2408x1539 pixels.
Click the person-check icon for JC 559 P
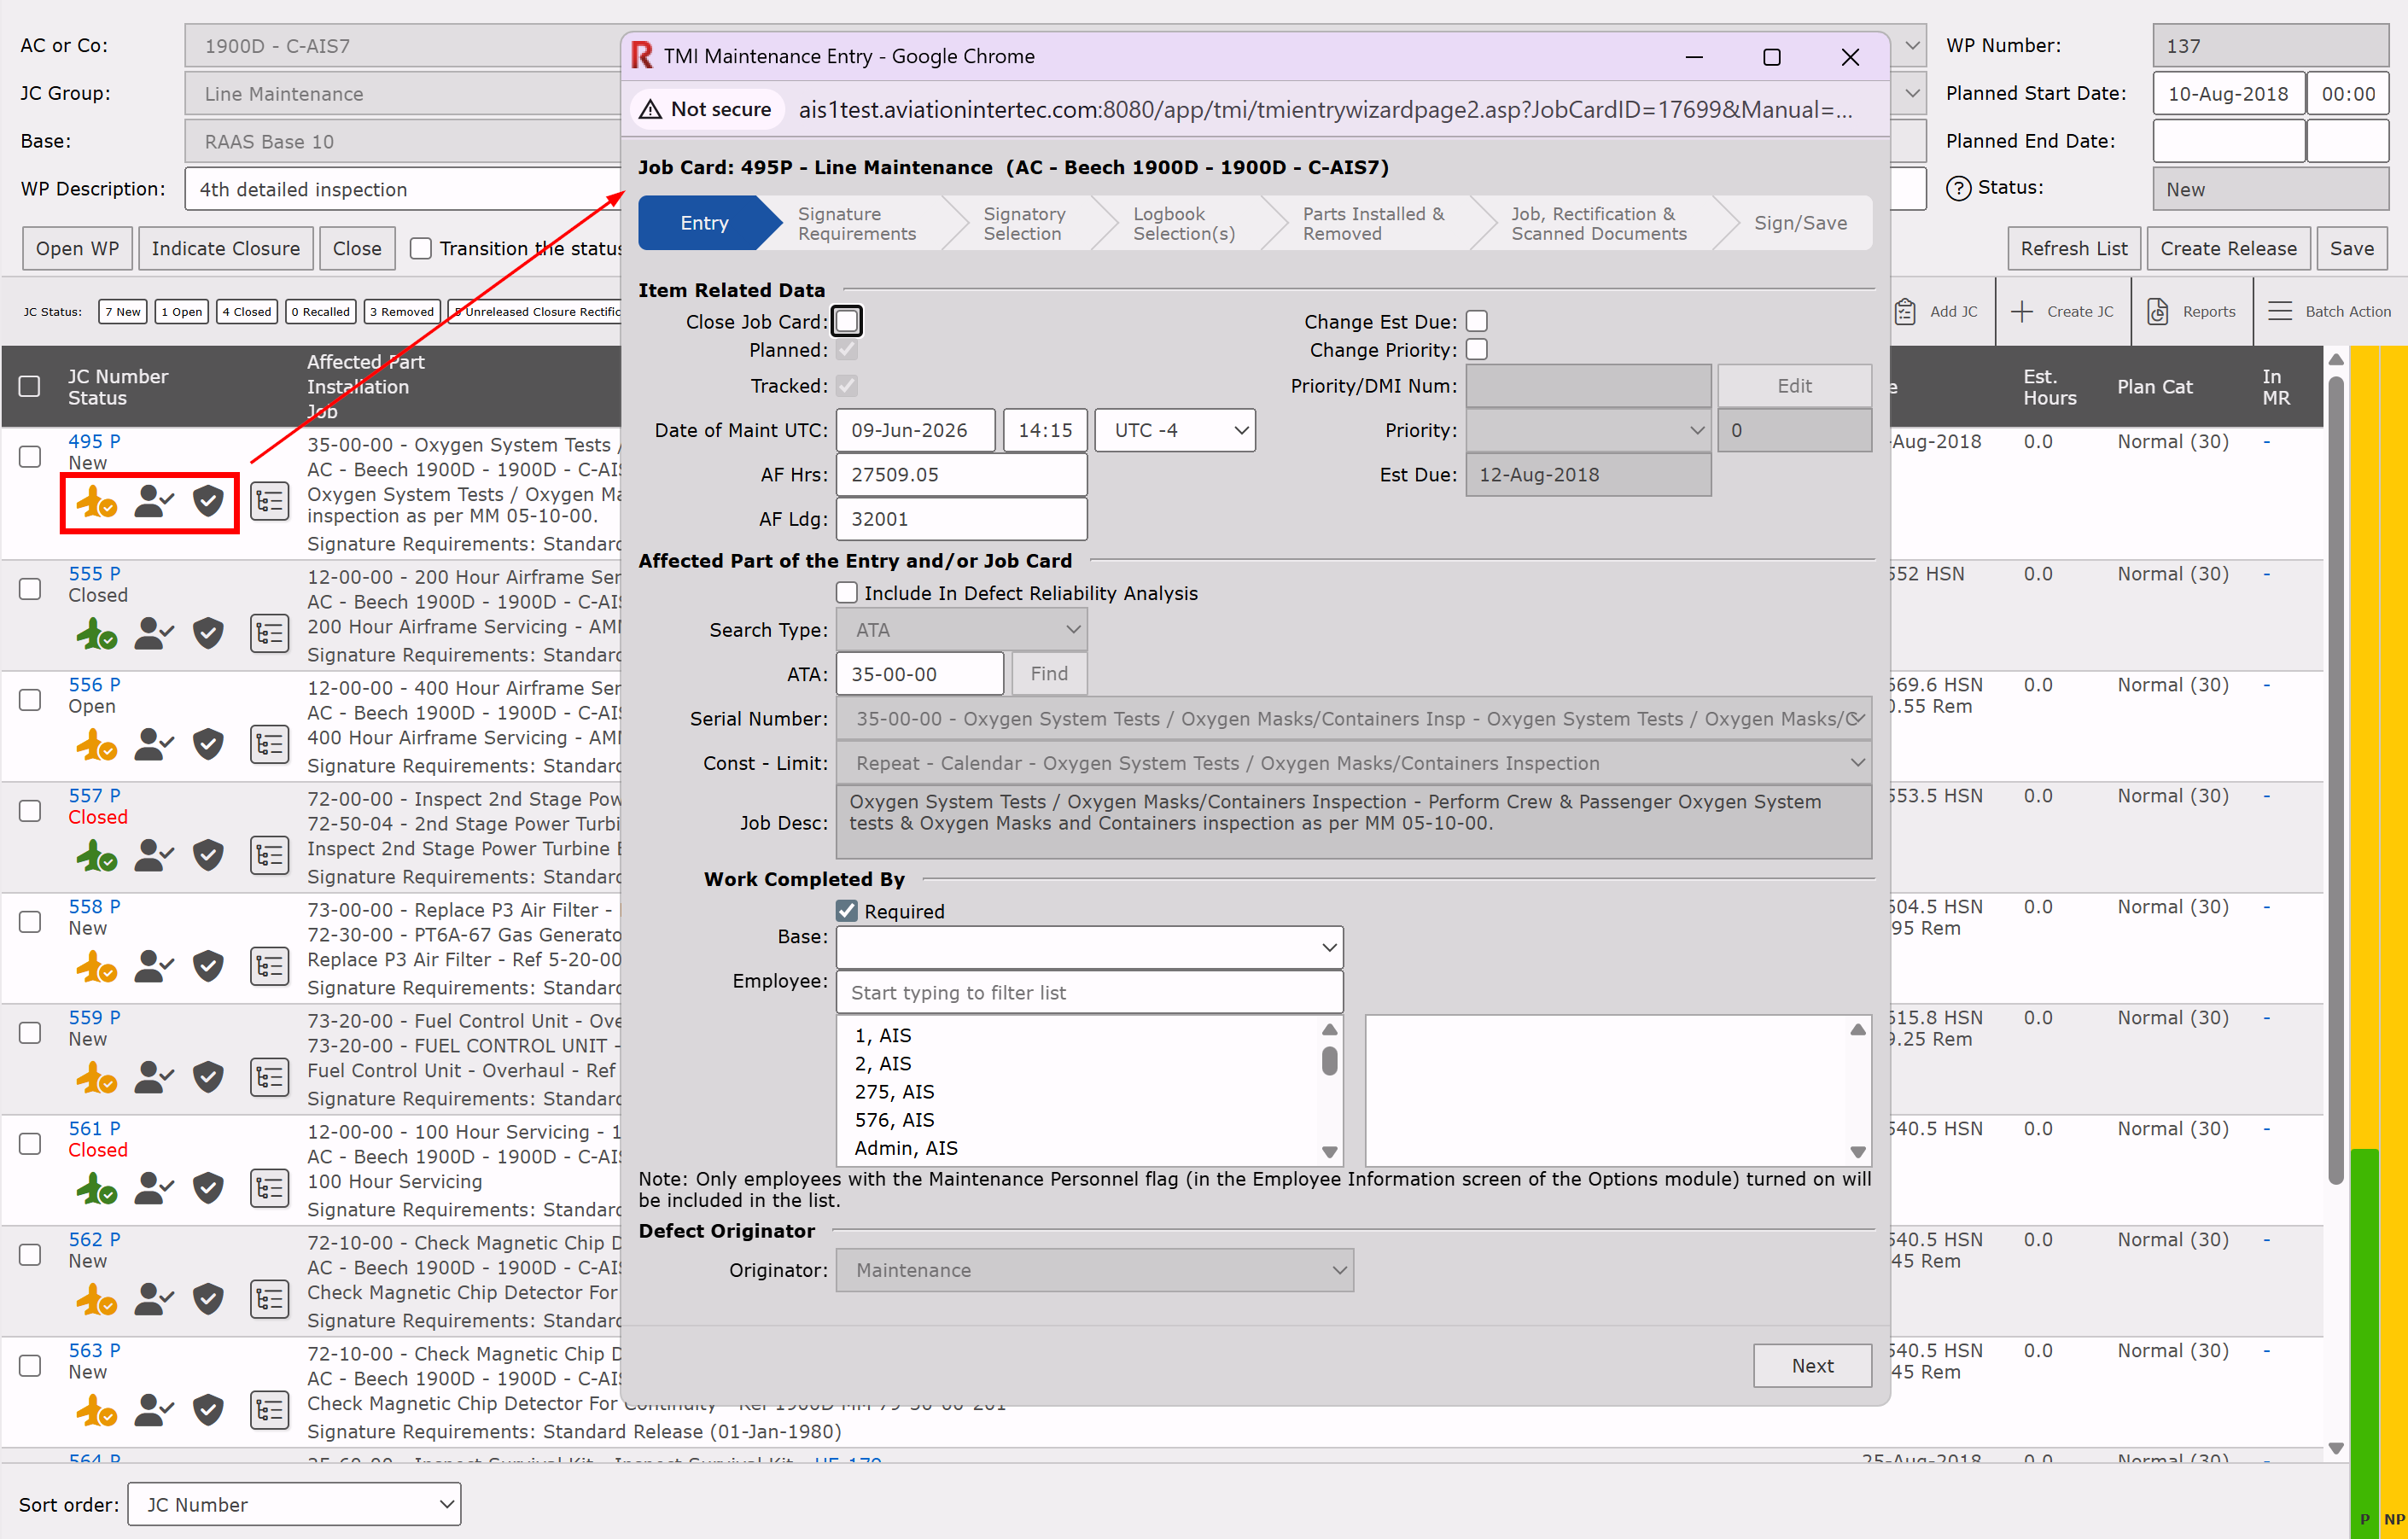[x=154, y=1077]
